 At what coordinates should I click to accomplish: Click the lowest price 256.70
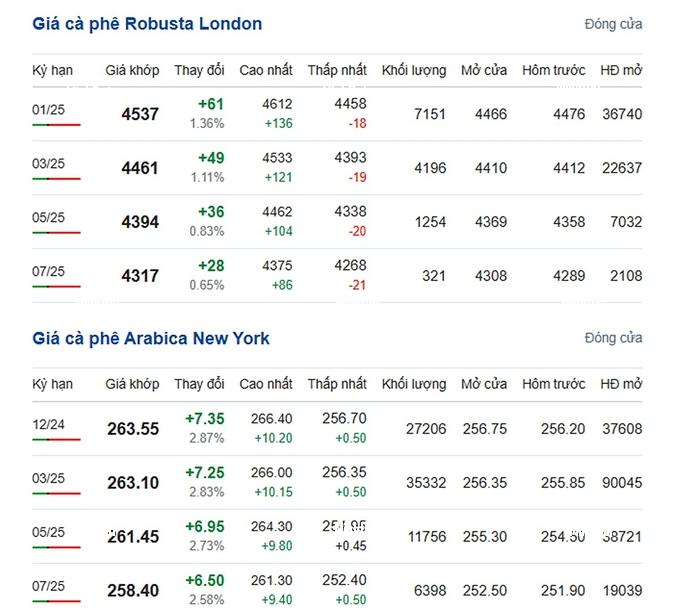[344, 418]
